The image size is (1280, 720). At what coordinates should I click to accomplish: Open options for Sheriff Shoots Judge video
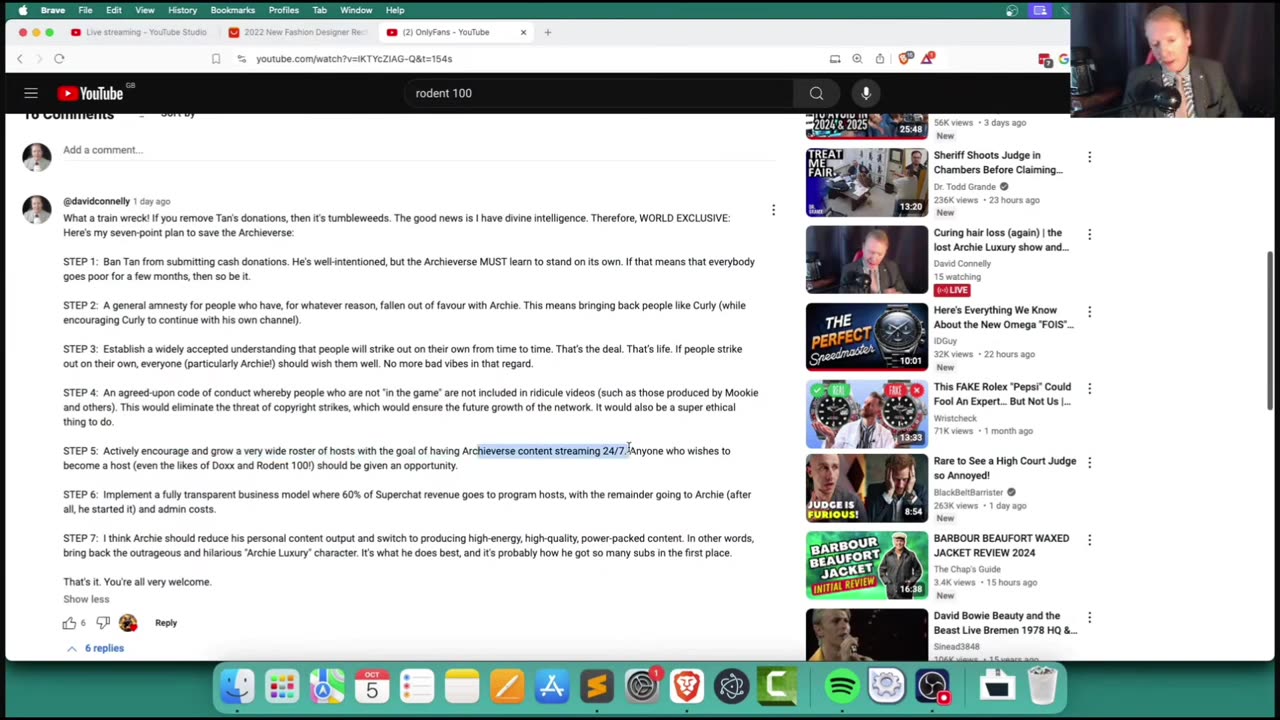click(1089, 157)
